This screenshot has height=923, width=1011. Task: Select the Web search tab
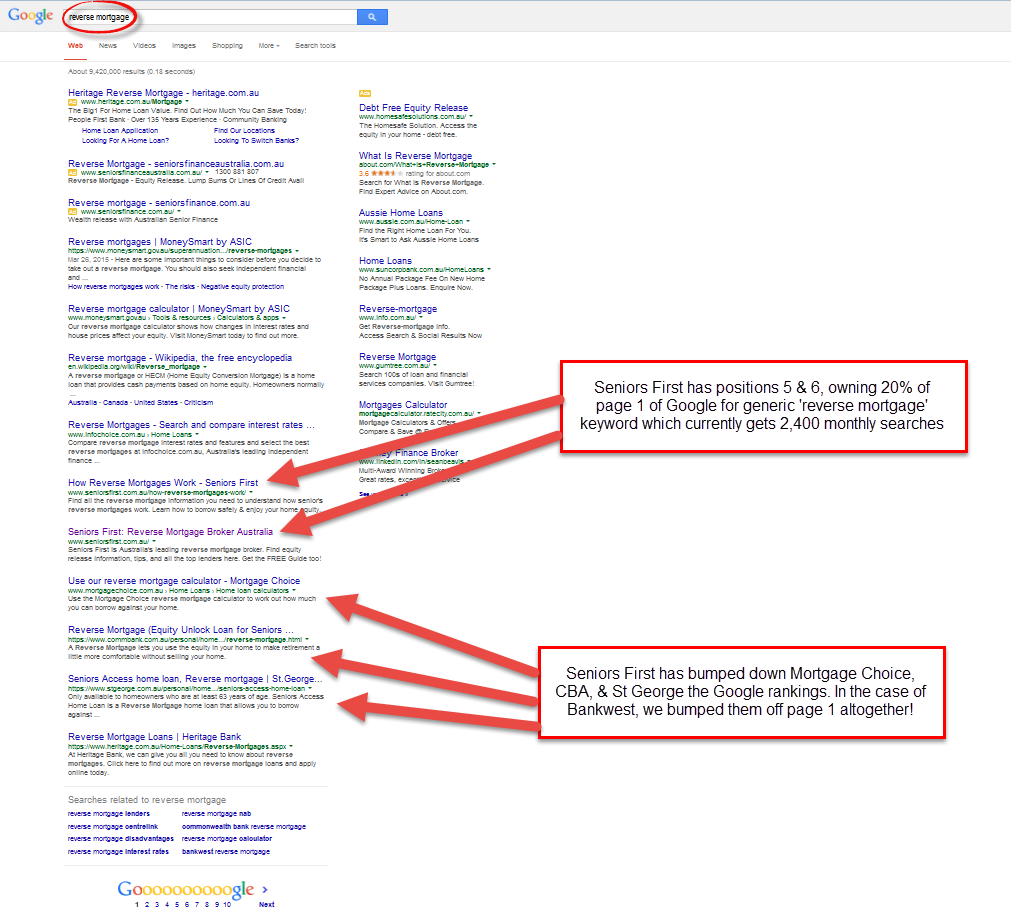pyautogui.click(x=75, y=46)
